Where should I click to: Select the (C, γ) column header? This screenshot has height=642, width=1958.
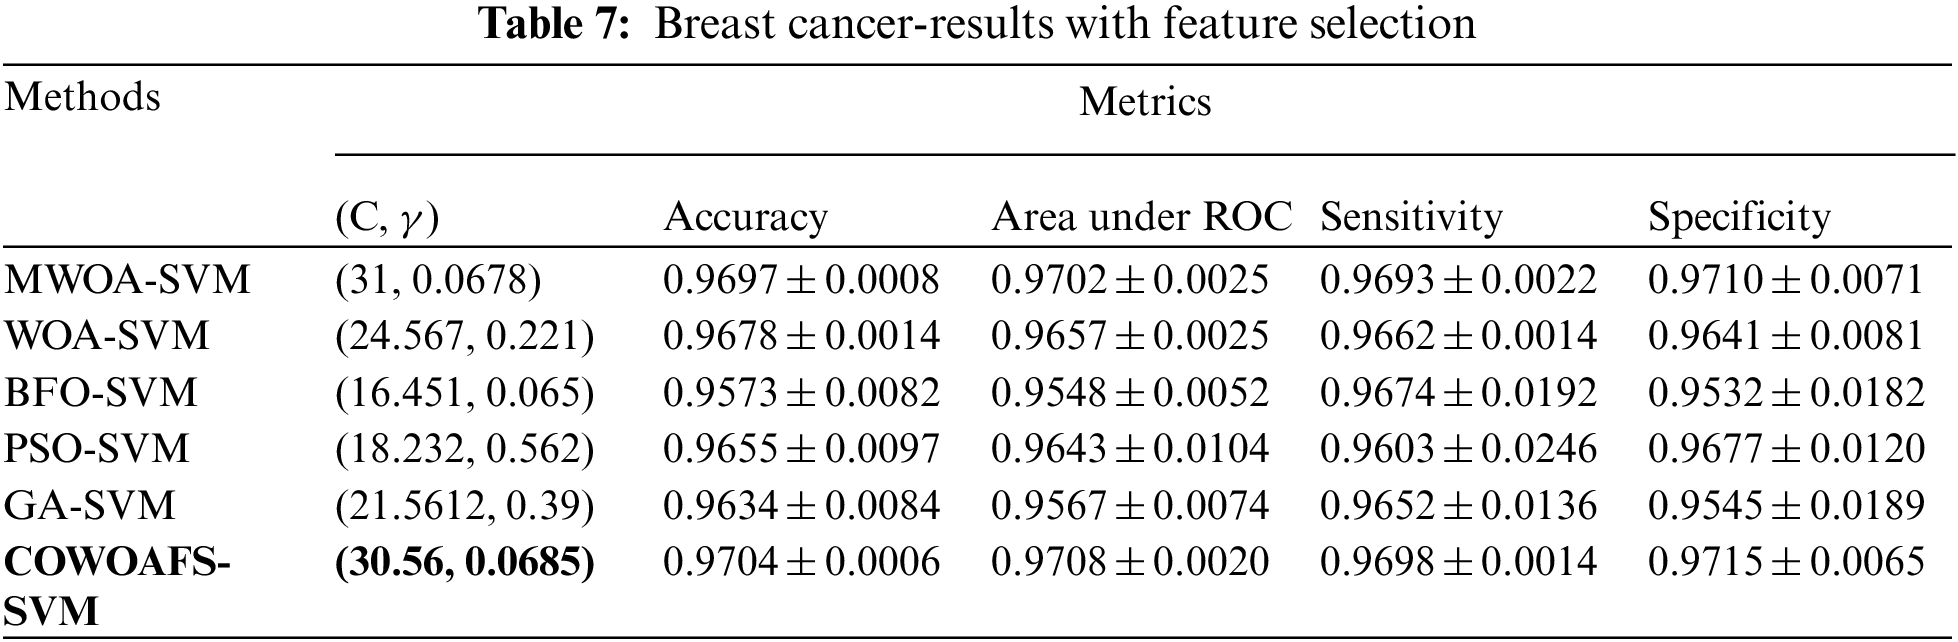[x=387, y=218]
